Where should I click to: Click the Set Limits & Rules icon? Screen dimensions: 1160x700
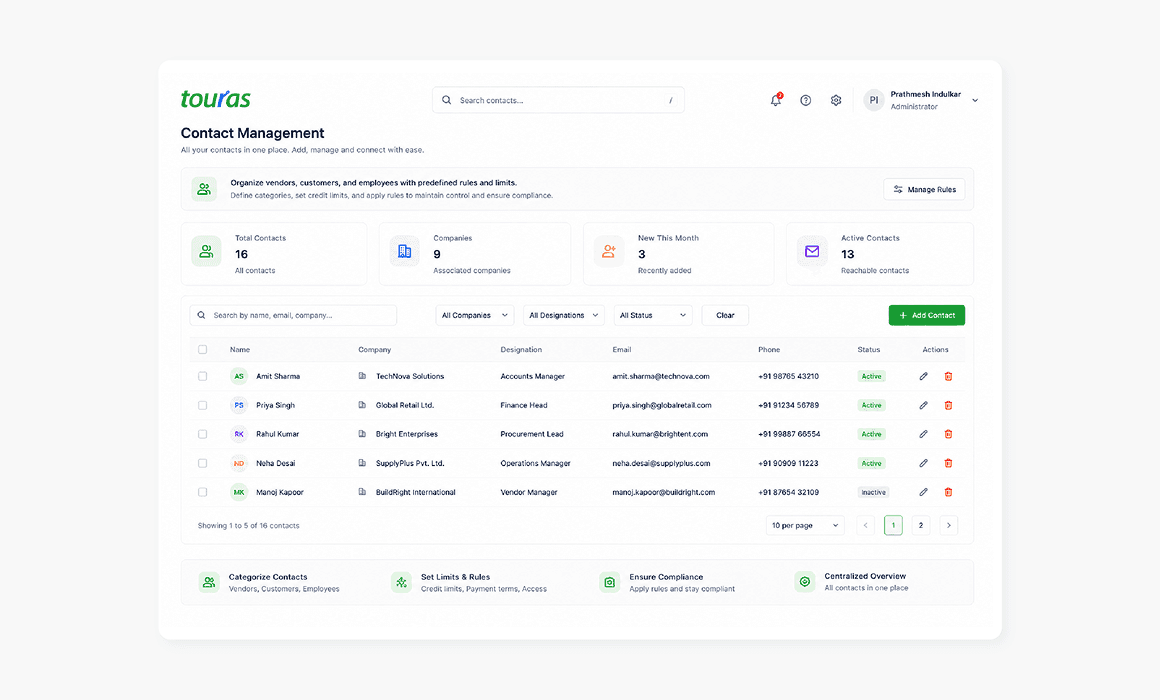click(401, 582)
